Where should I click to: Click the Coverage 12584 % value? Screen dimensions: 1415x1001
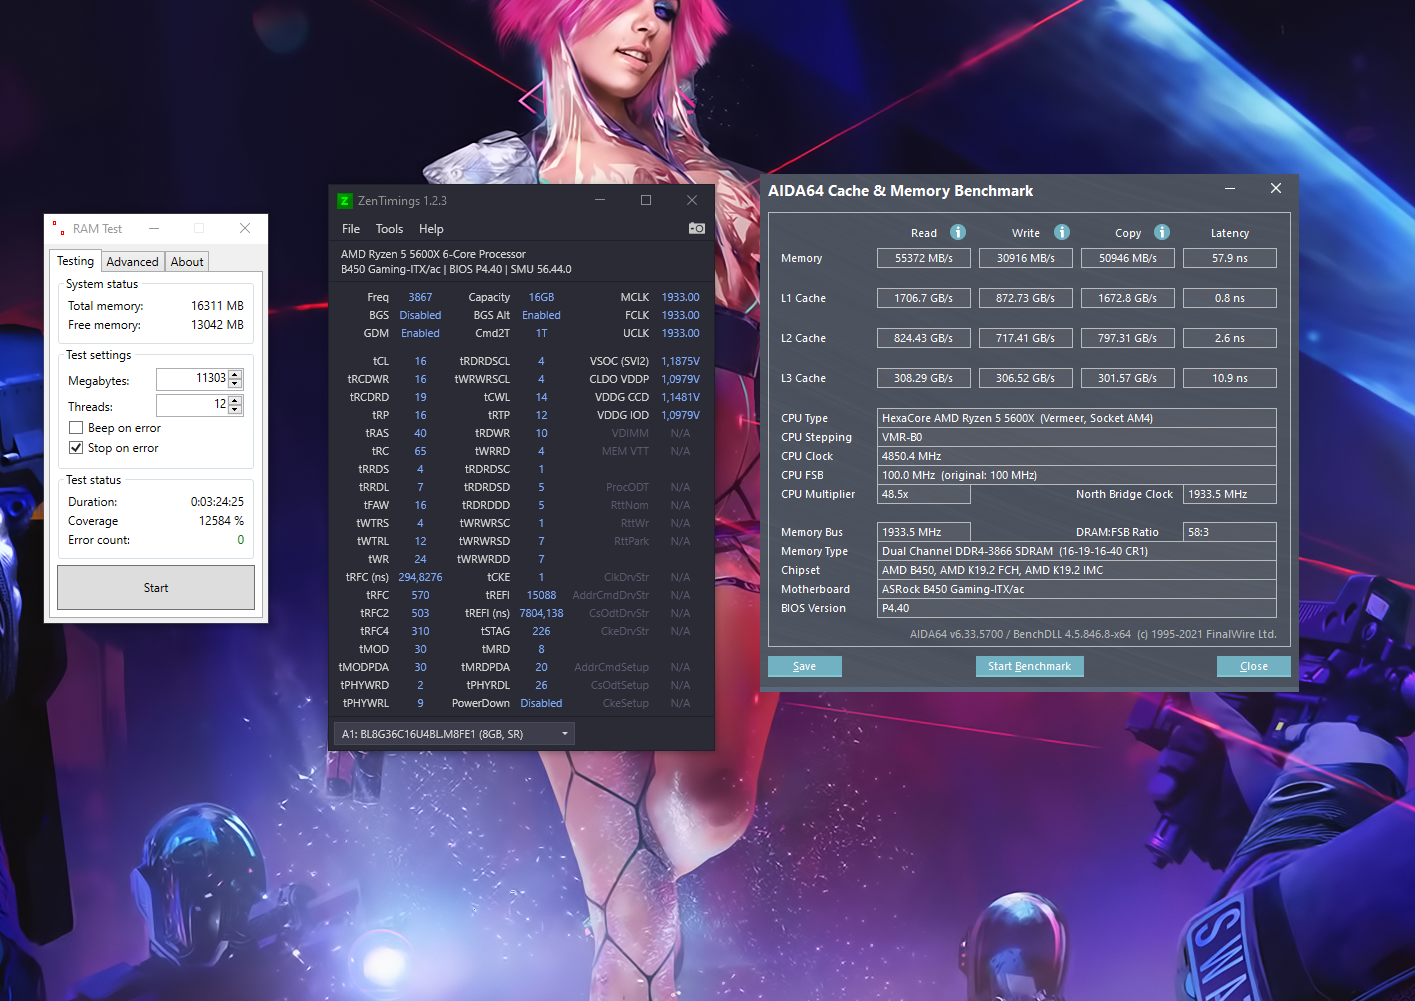pos(221,521)
